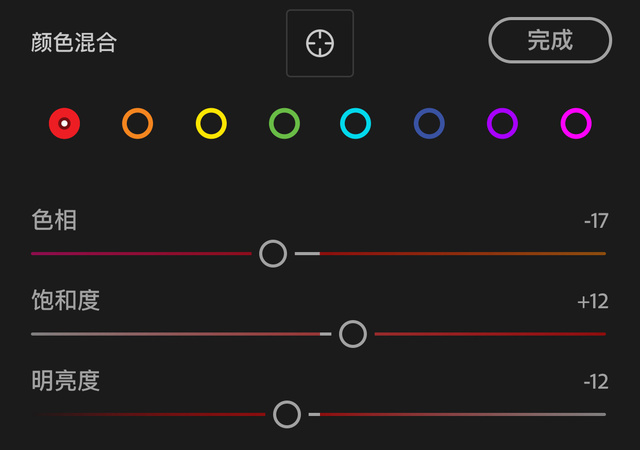640x450 pixels.
Task: Click the 色相 label
Action: (55, 221)
